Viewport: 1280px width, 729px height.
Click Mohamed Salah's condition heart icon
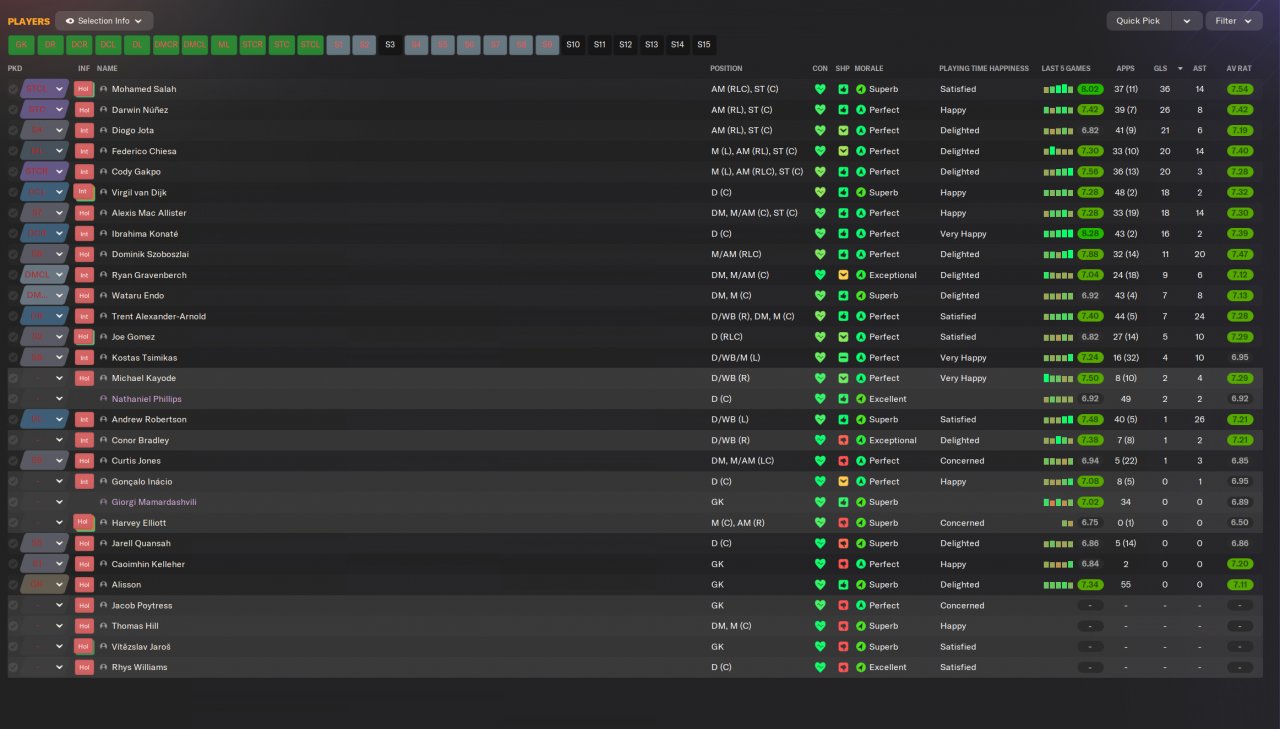tap(820, 89)
